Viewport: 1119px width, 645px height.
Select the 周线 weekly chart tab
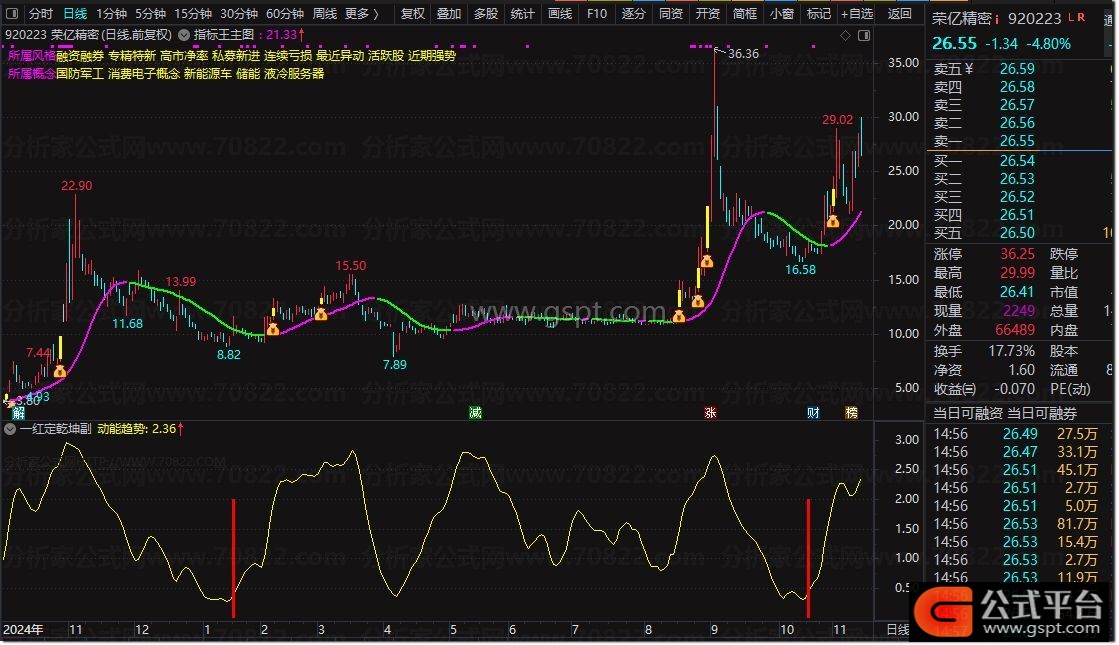tap(324, 14)
